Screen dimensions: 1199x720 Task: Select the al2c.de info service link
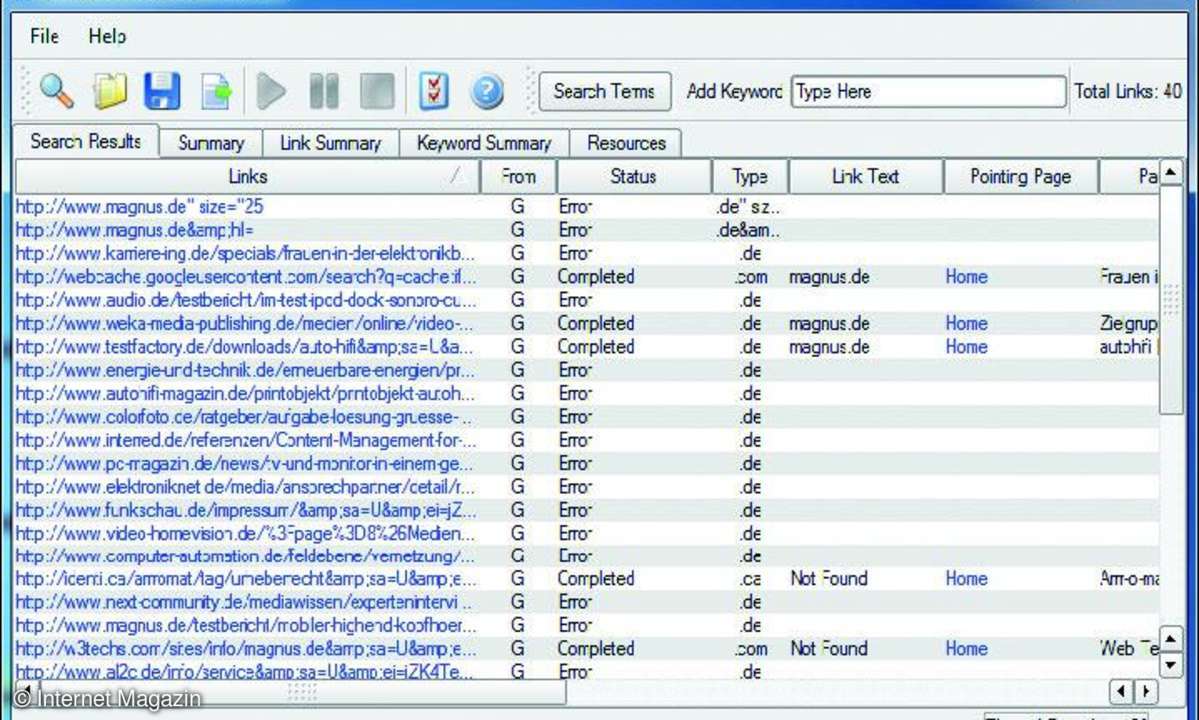244,672
